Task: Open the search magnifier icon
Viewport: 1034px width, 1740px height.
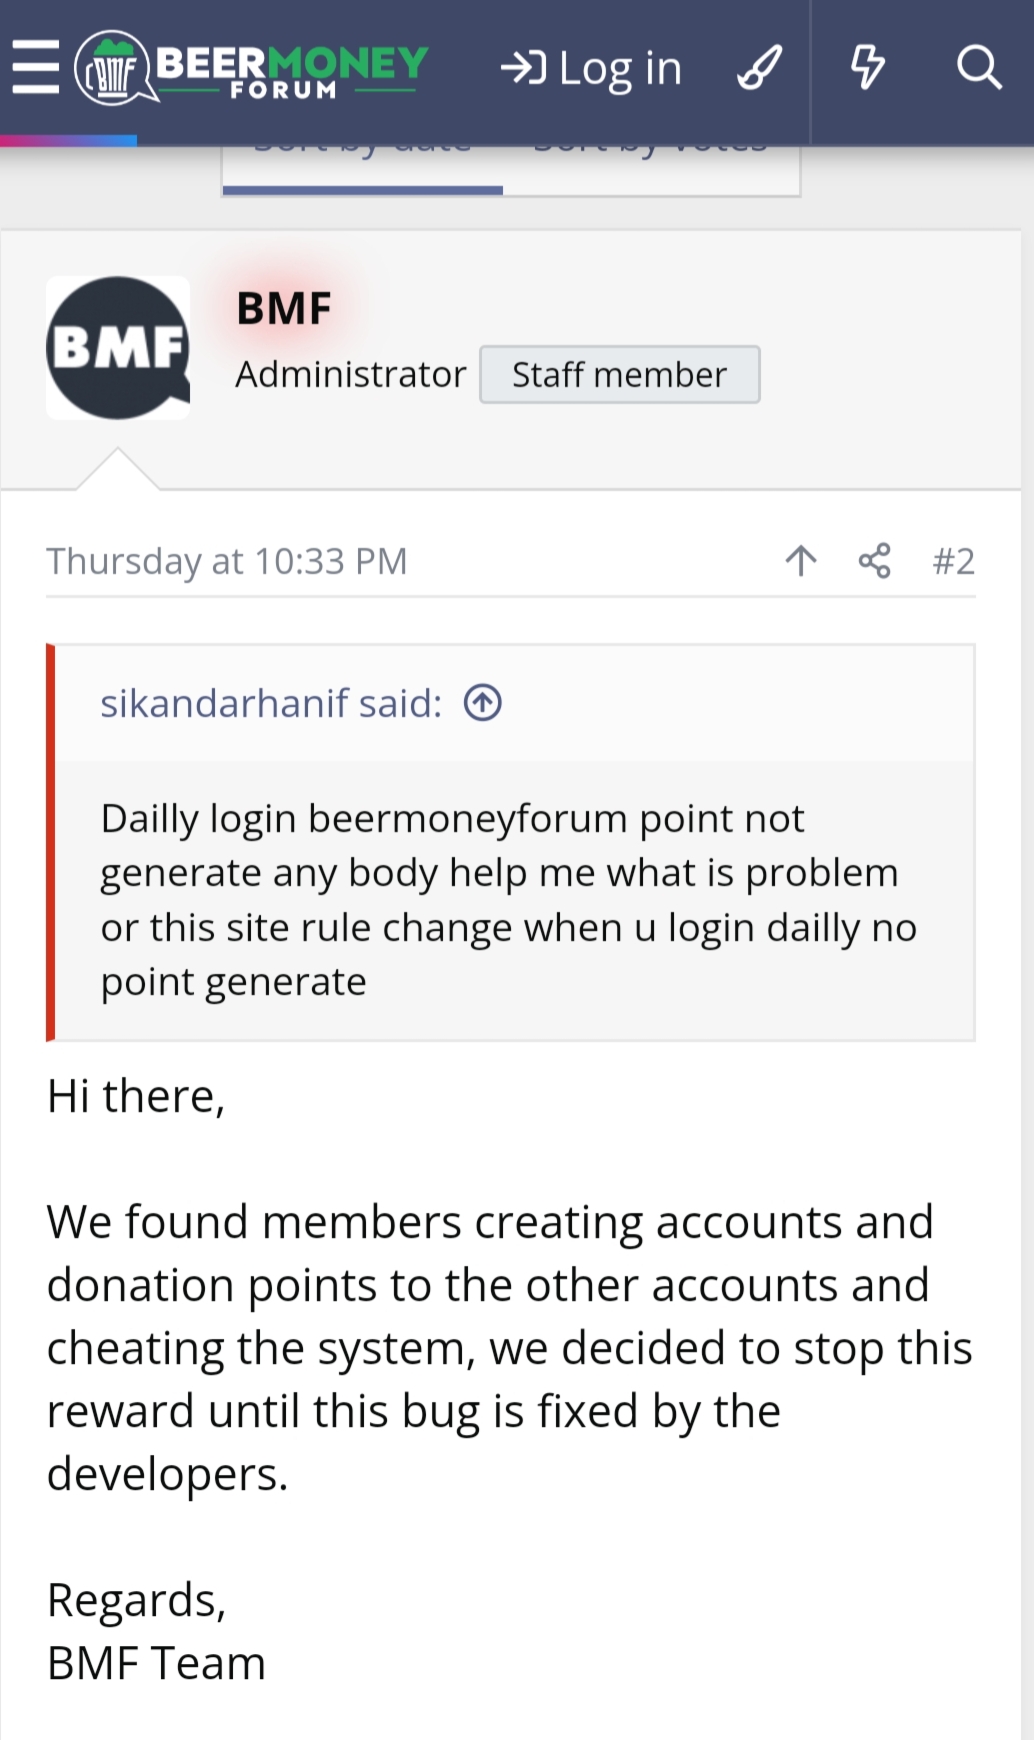Action: click(978, 68)
